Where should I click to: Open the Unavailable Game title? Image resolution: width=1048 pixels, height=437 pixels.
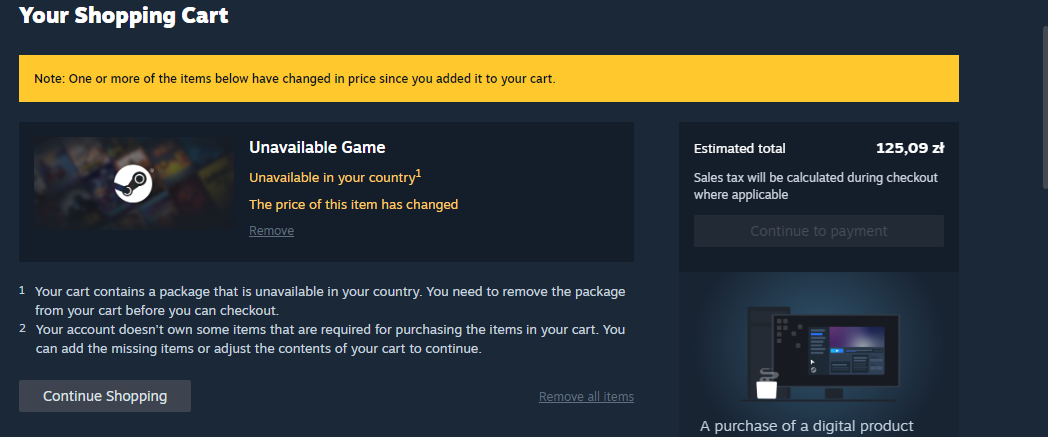317,148
